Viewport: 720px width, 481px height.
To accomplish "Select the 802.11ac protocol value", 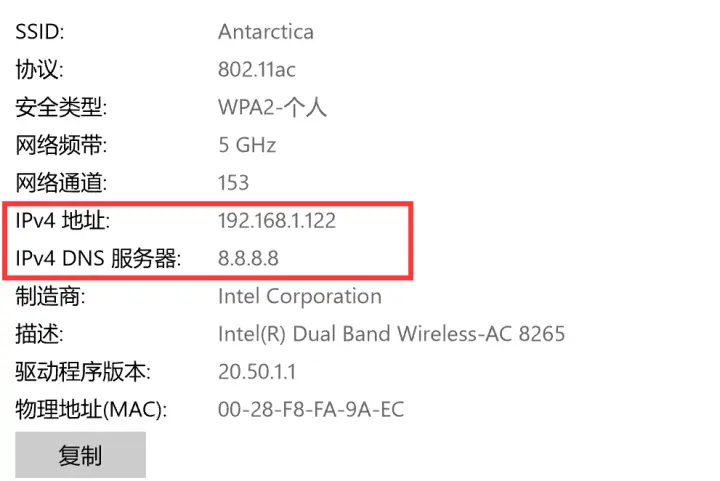I will 257,70.
